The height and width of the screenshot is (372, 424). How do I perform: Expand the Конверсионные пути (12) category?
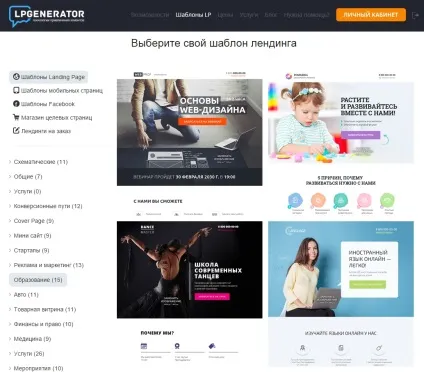point(48,206)
